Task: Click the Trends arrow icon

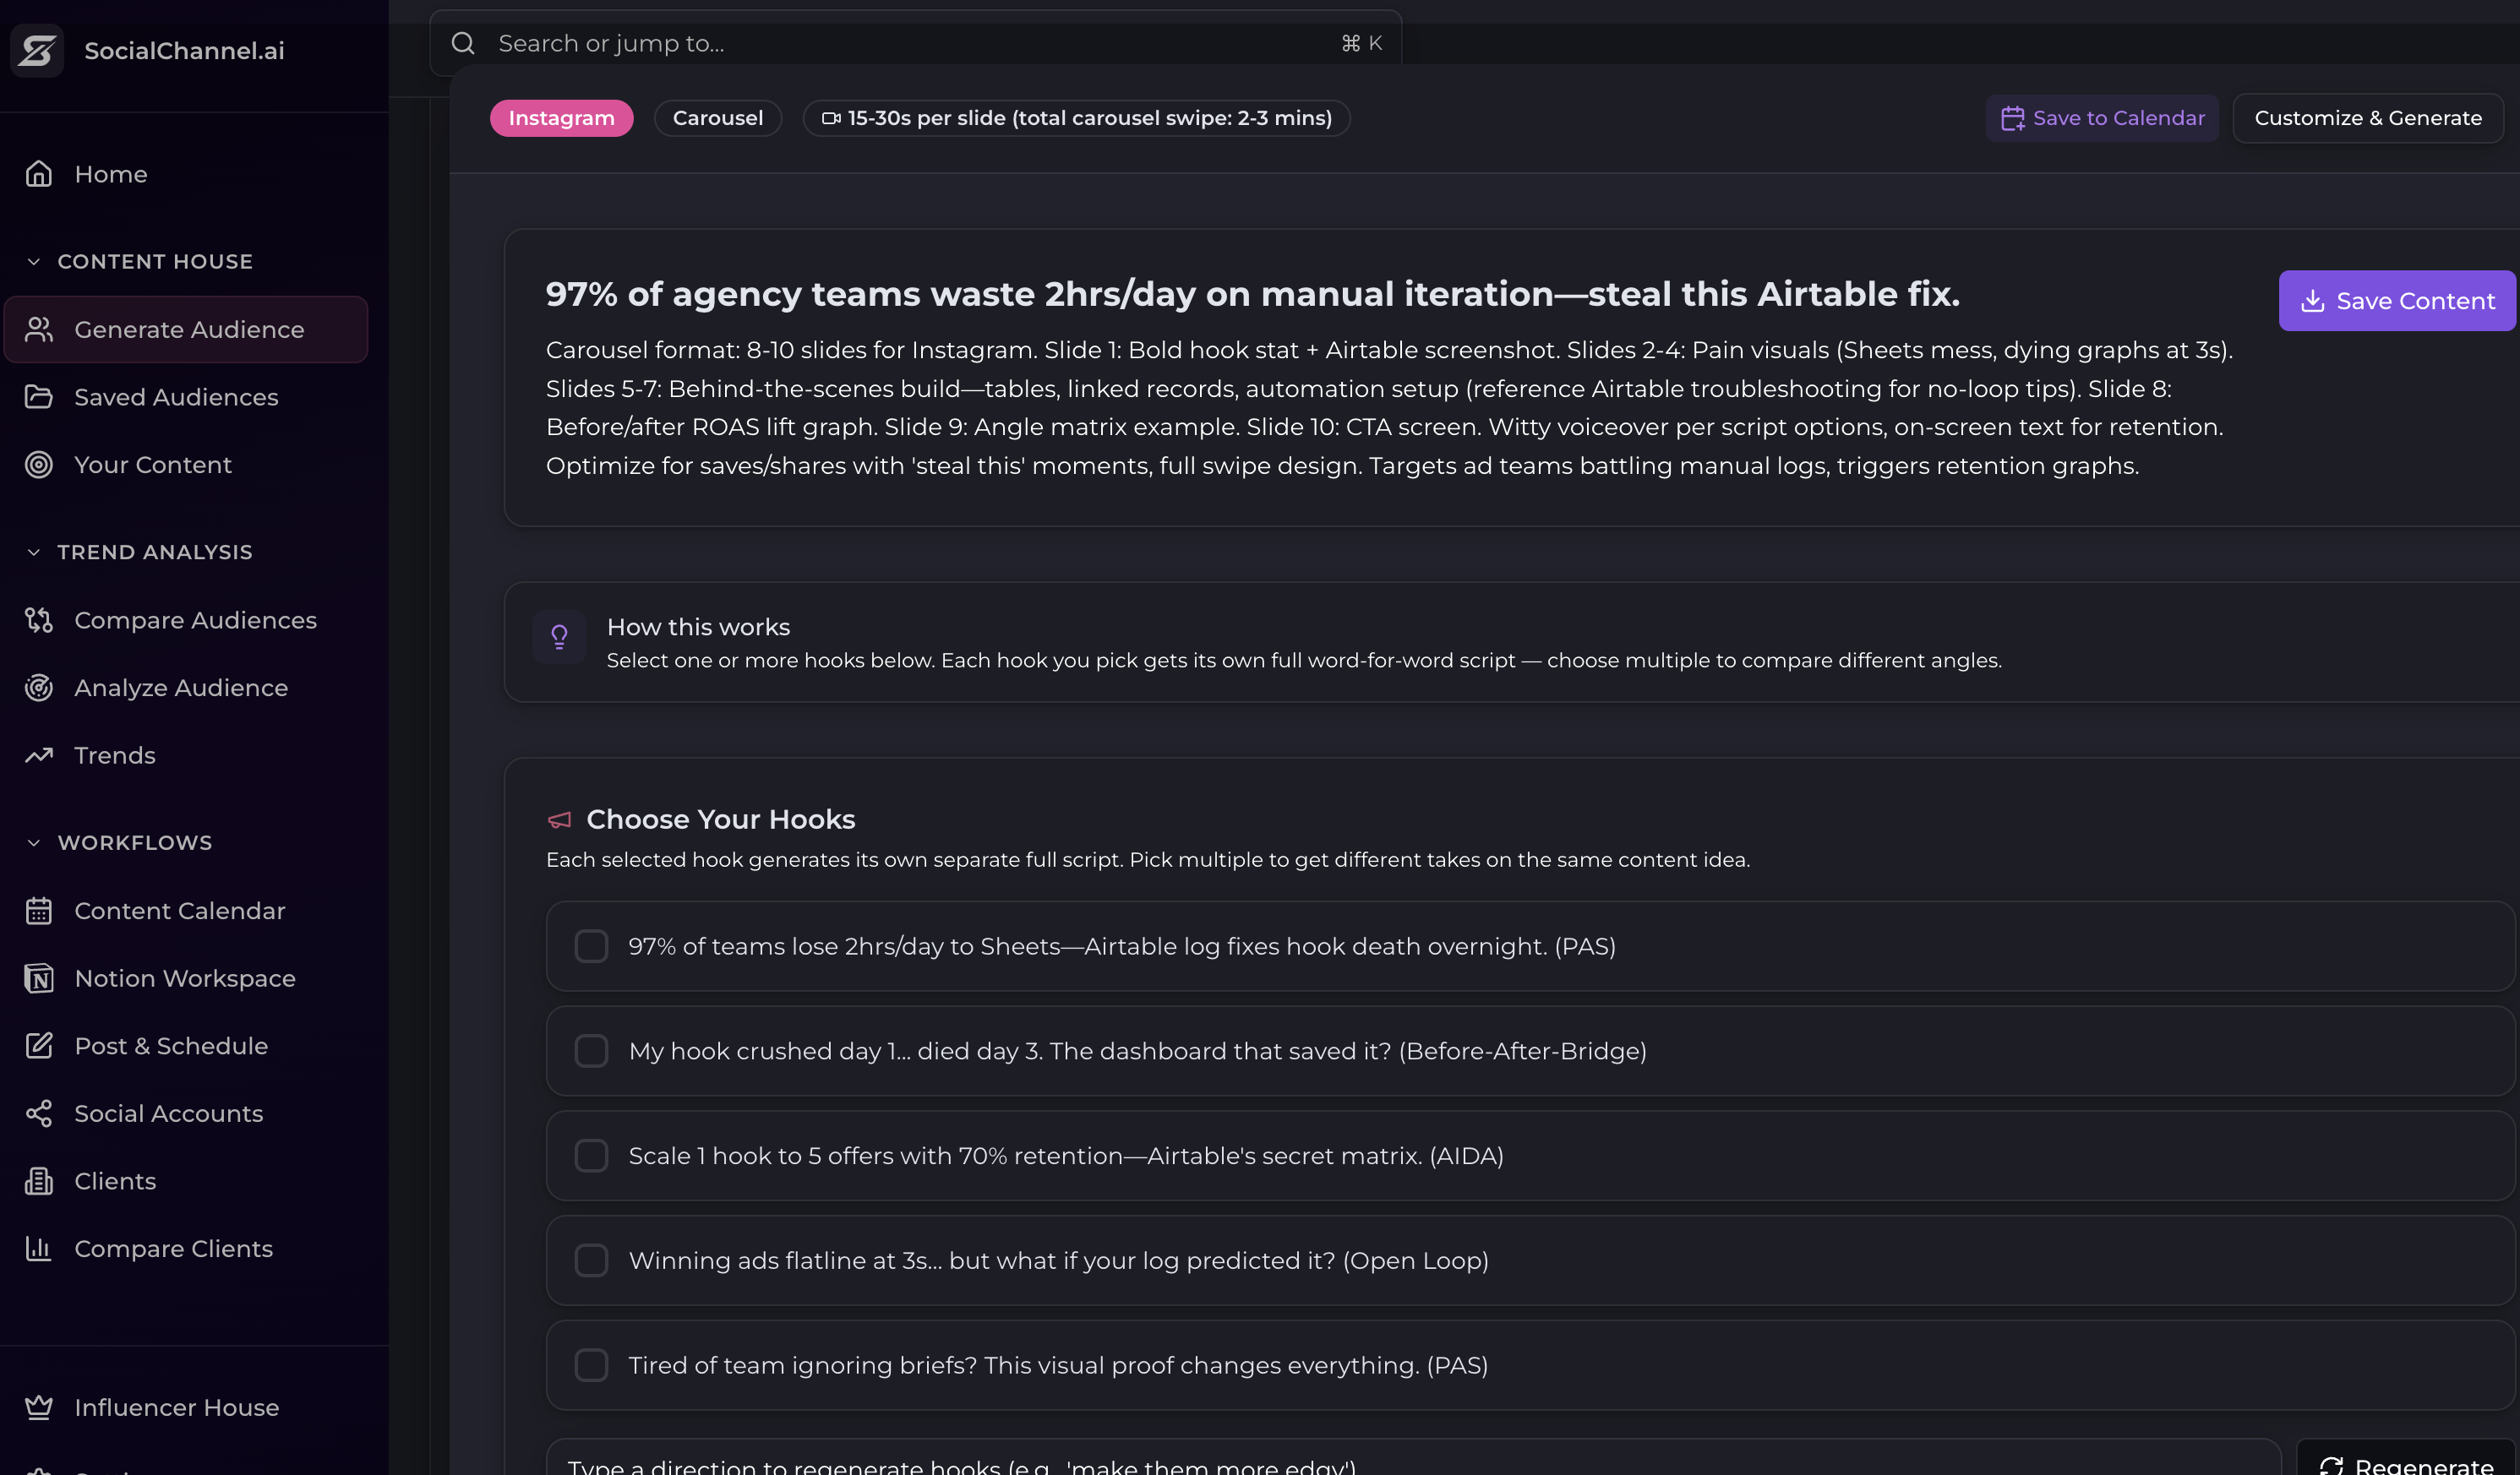Action: click(x=39, y=755)
